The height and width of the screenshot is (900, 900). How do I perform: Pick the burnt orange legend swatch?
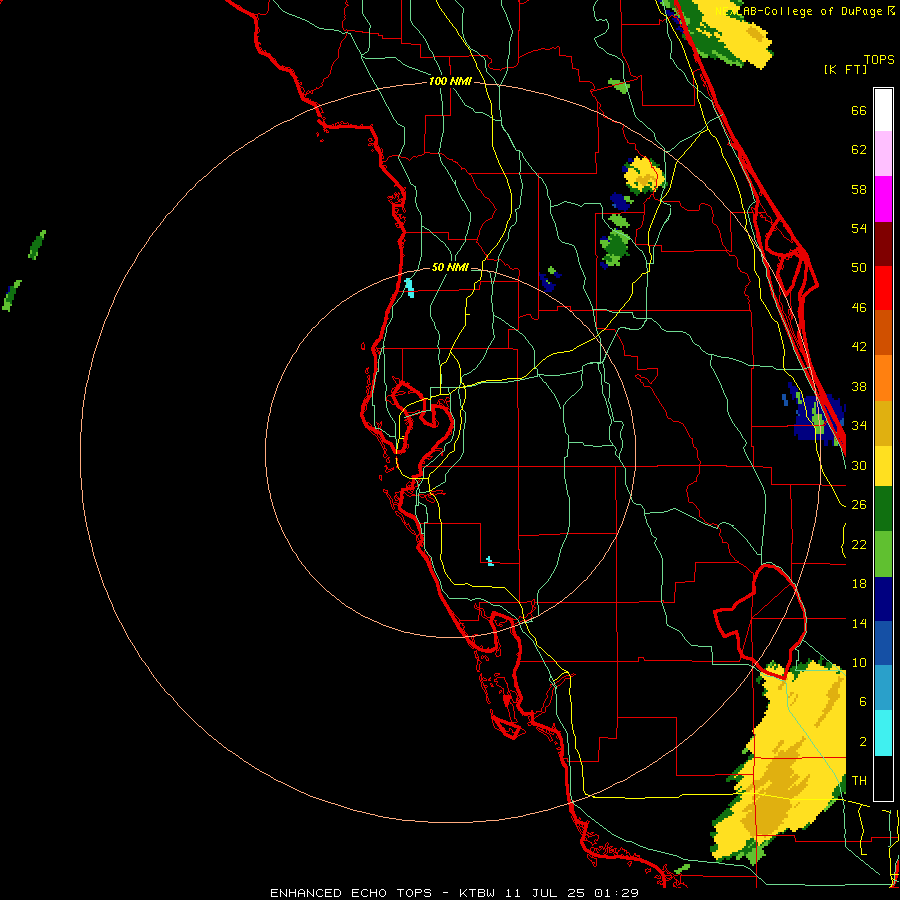pos(883,332)
